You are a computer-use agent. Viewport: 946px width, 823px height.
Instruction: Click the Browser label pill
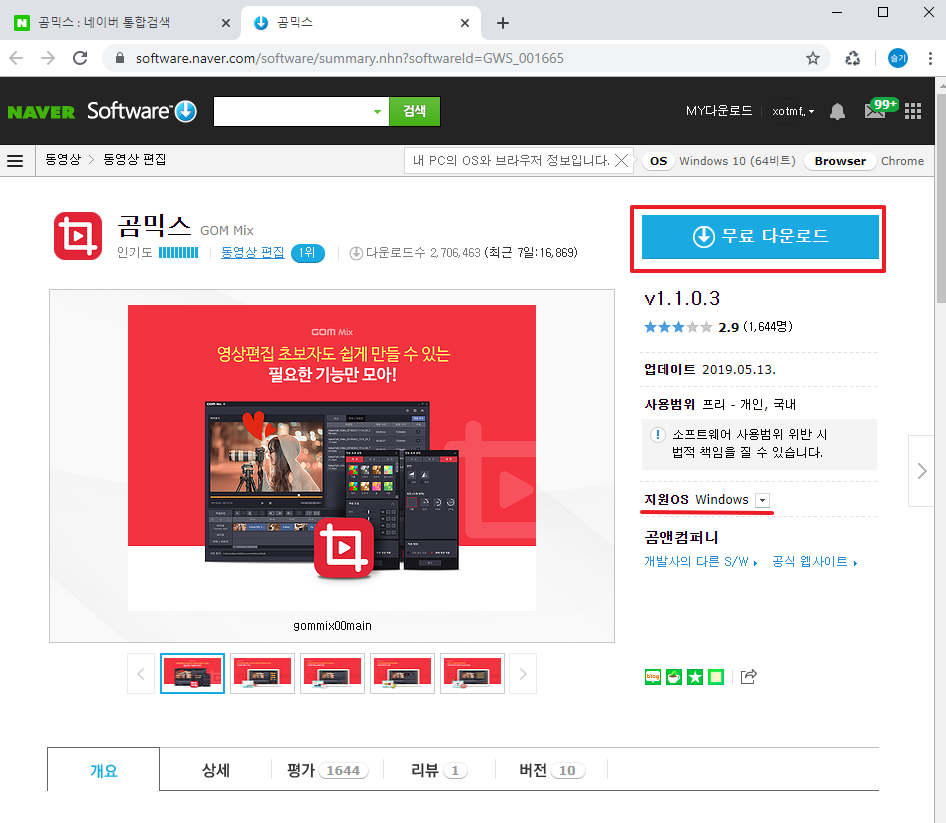(840, 161)
